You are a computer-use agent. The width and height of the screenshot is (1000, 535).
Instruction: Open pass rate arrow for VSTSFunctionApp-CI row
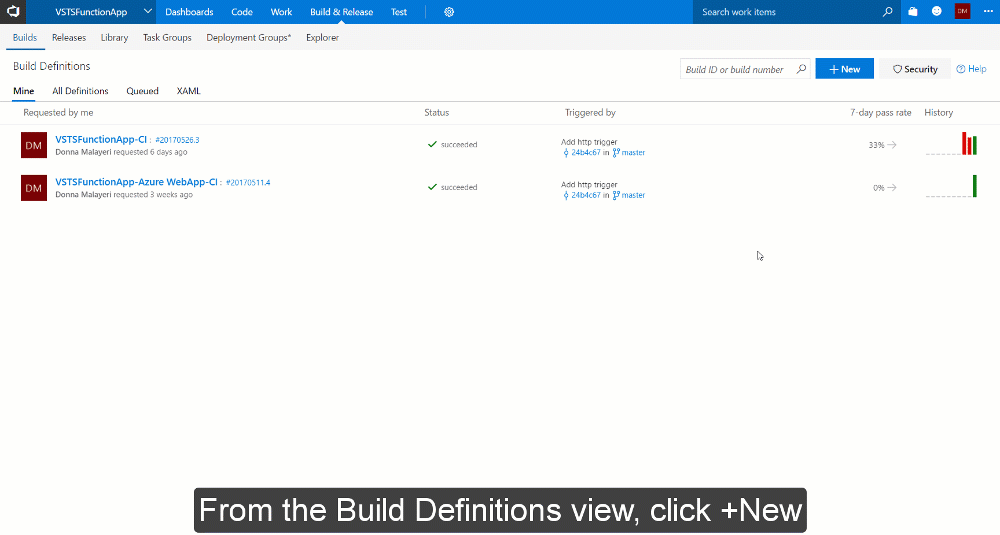click(x=892, y=145)
